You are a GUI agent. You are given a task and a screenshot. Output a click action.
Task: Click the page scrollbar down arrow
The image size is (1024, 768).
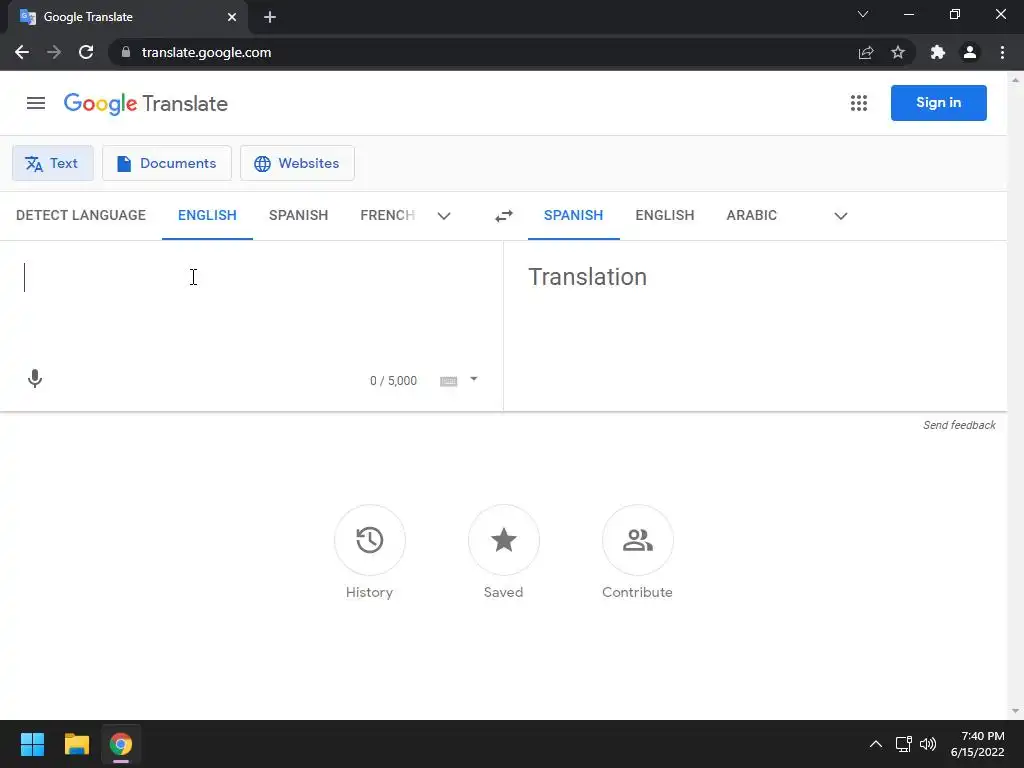click(x=1015, y=711)
